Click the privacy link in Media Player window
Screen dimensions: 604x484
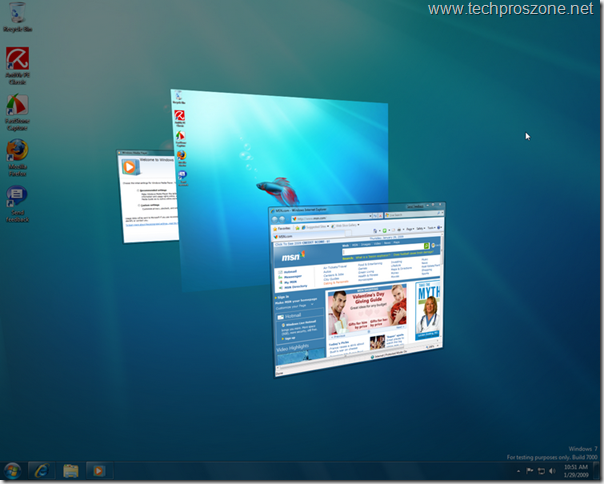[x=152, y=224]
